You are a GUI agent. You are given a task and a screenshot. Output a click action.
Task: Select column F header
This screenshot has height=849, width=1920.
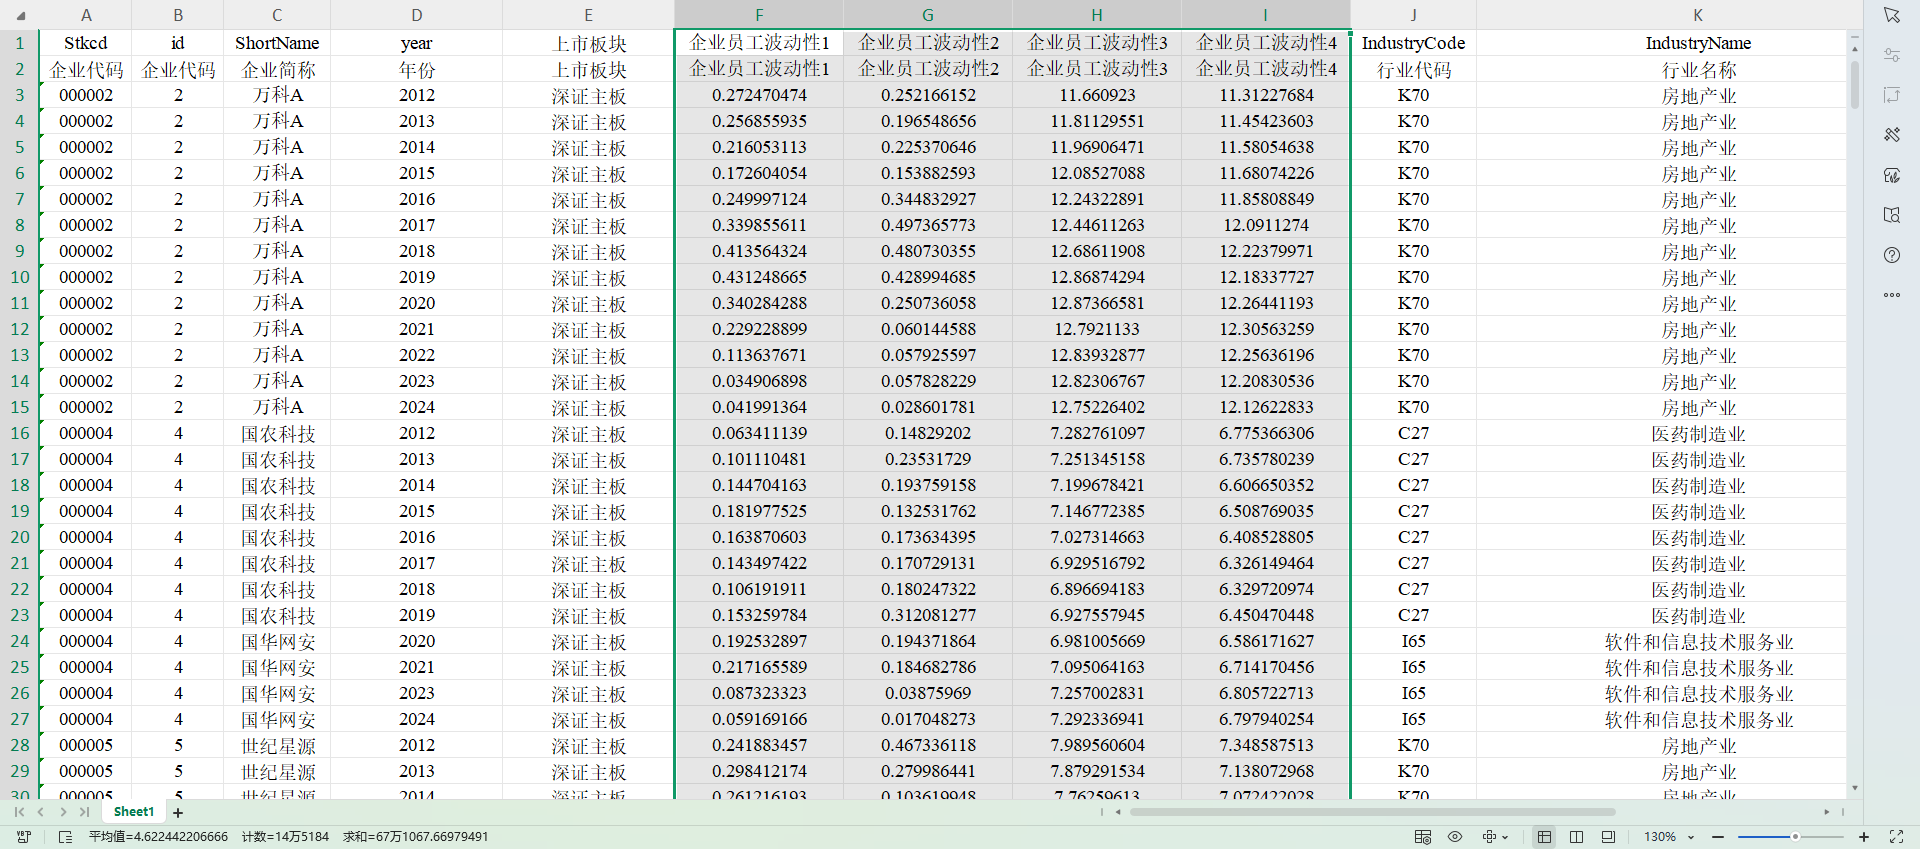[x=759, y=15]
